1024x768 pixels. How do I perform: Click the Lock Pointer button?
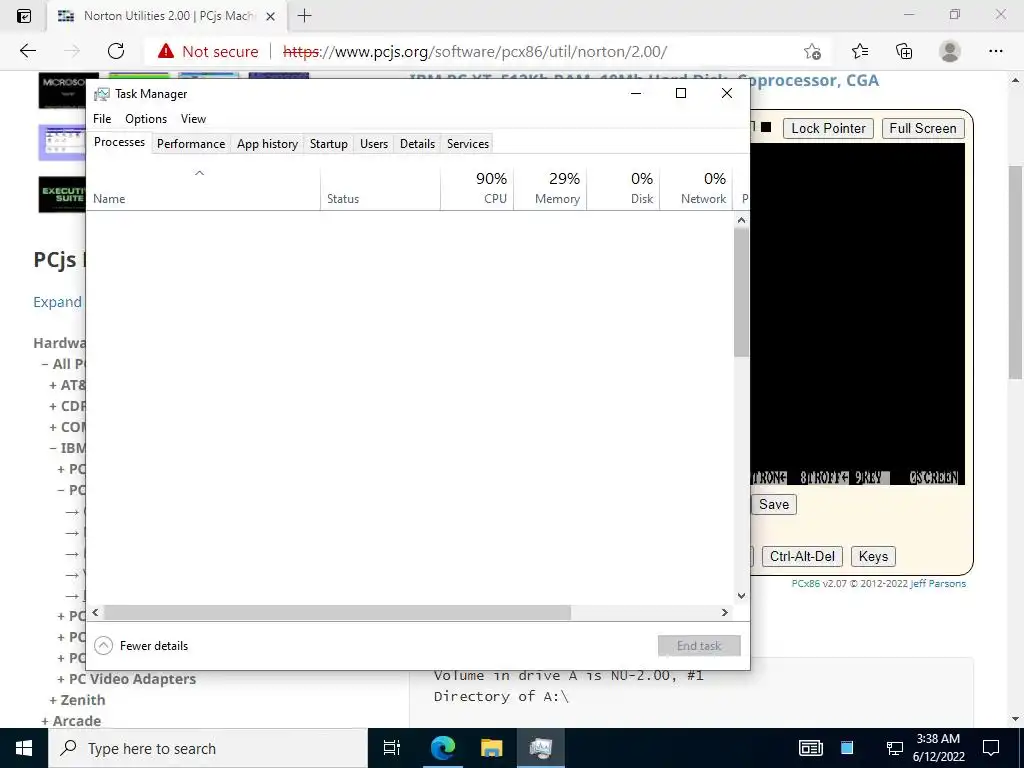pyautogui.click(x=828, y=128)
